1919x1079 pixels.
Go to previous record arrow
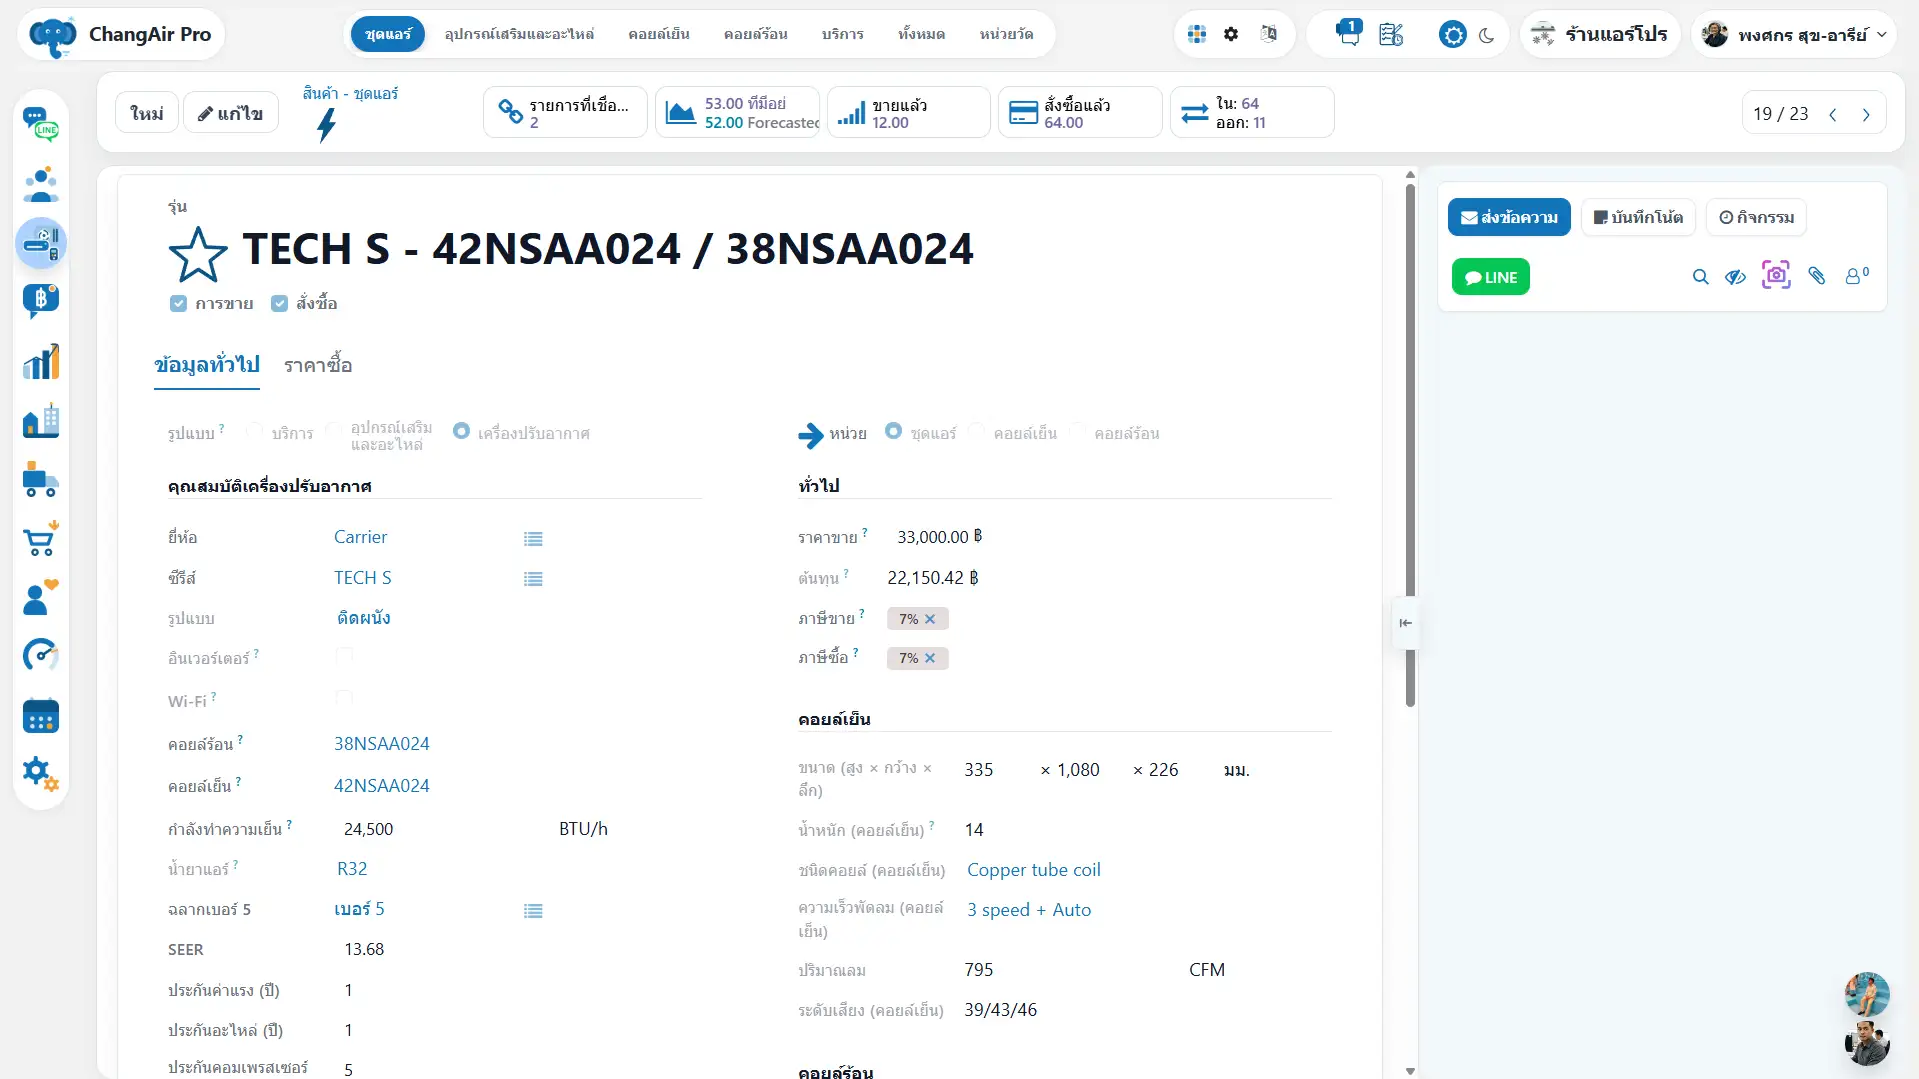click(x=1833, y=115)
